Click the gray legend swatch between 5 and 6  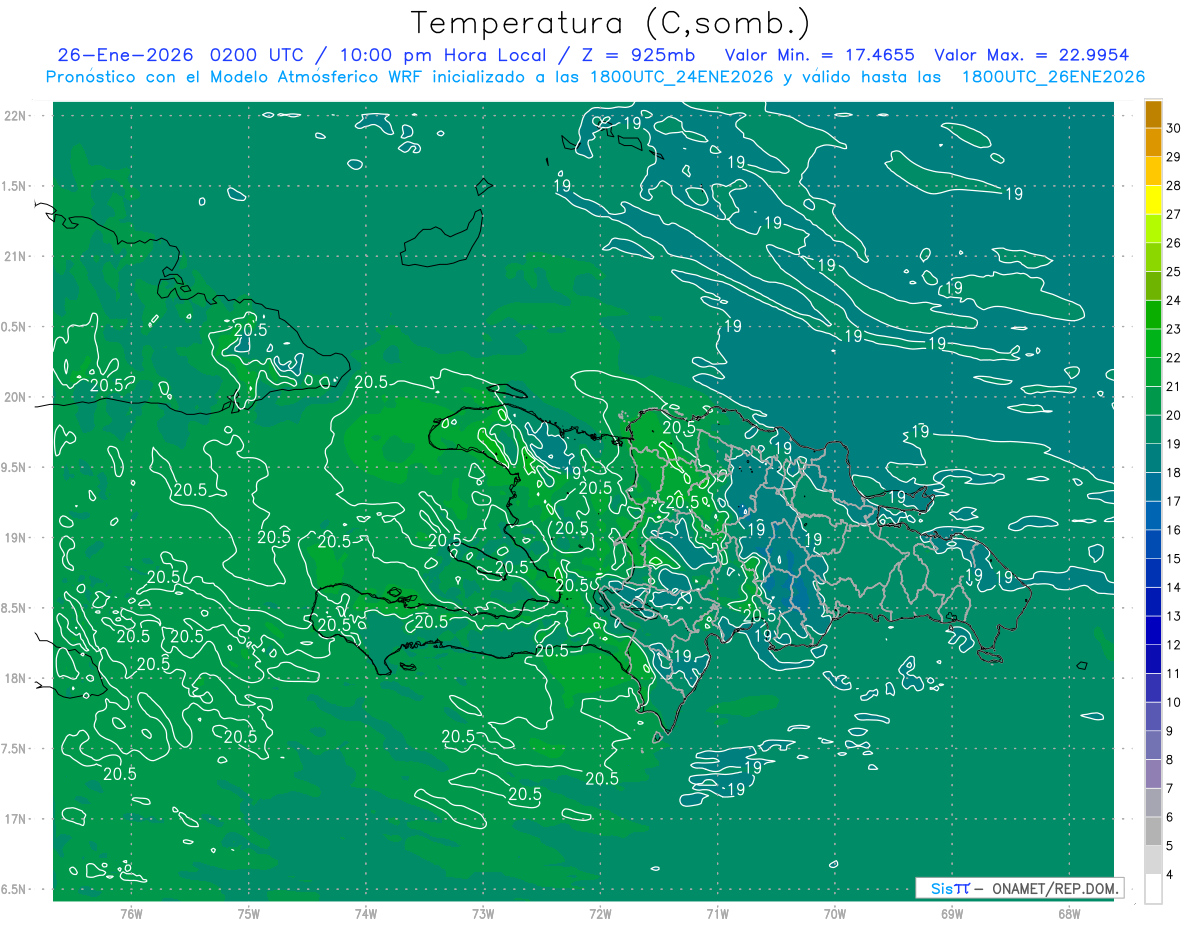pyautogui.click(x=1153, y=831)
